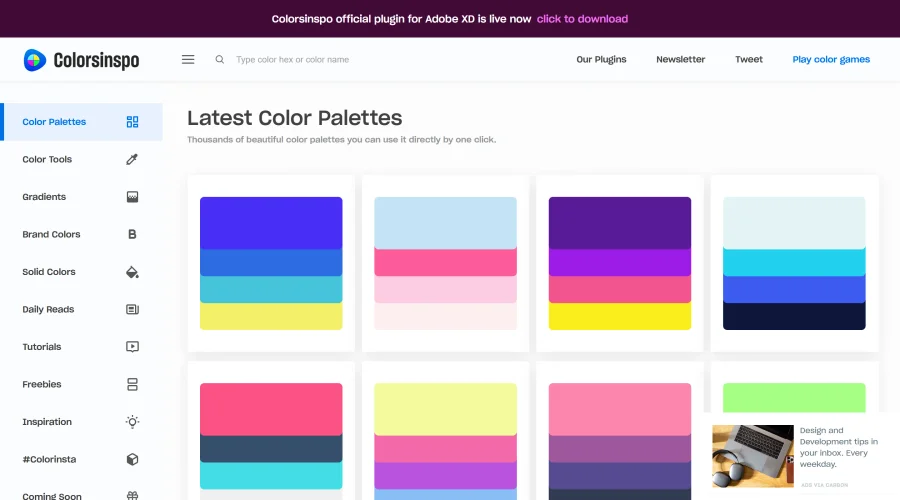
Task: Open Our Plugins link
Action: tap(601, 60)
